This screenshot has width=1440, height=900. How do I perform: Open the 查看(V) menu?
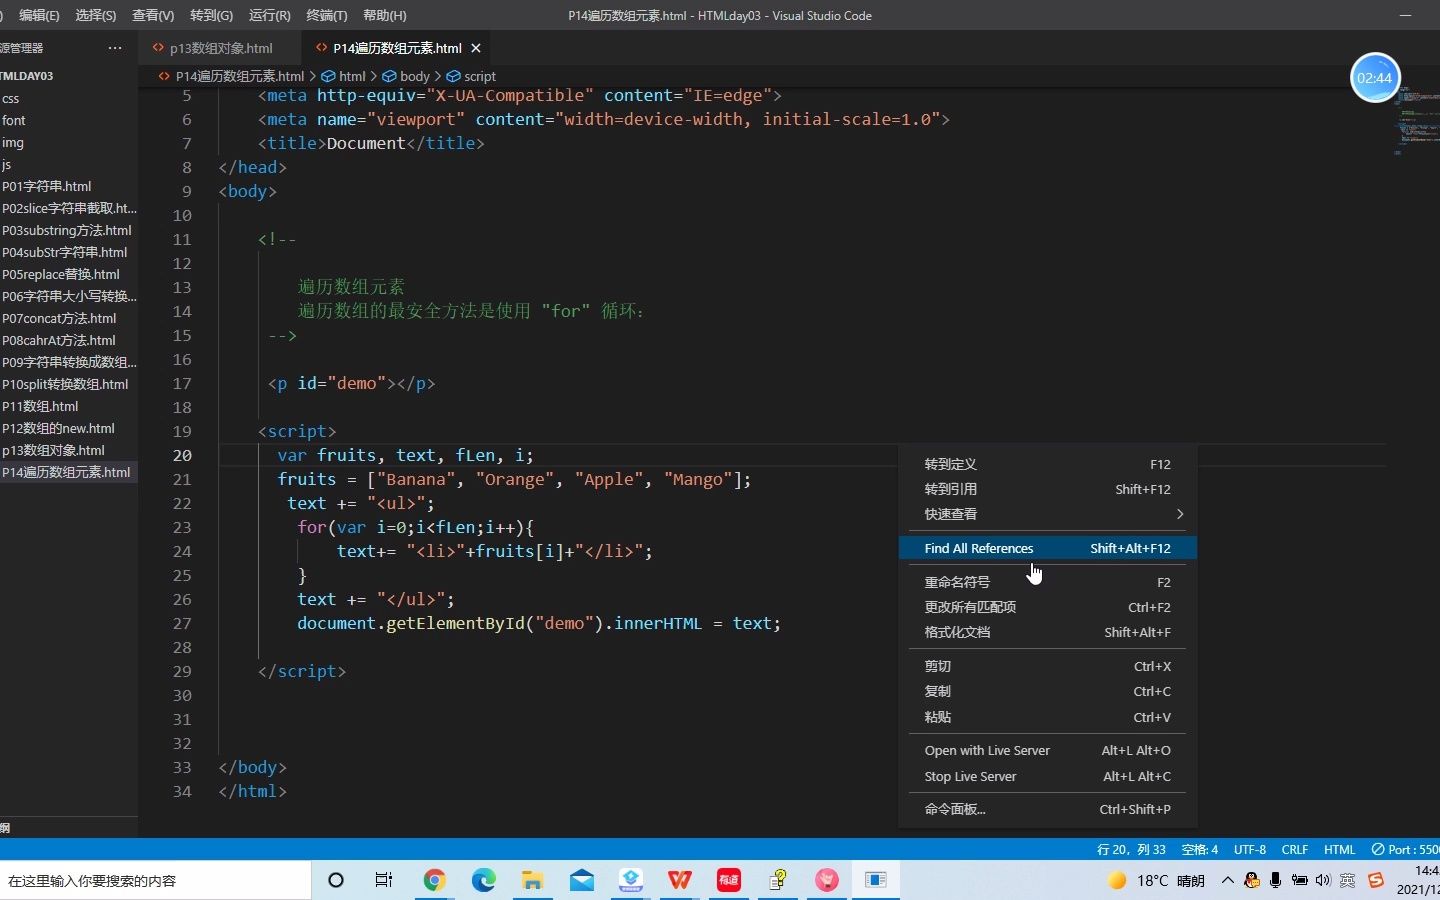pos(153,15)
